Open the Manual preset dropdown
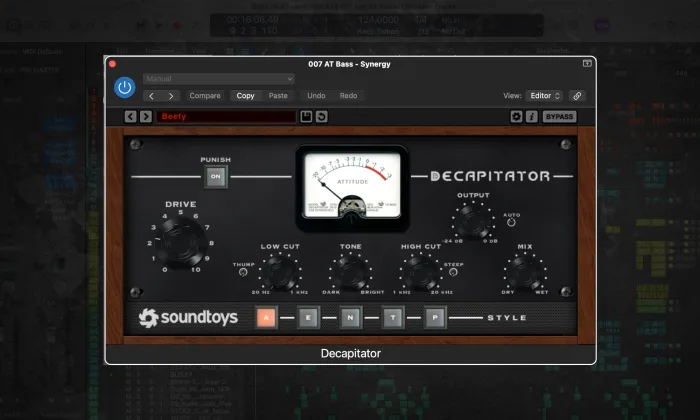The image size is (700, 420). tap(218, 78)
